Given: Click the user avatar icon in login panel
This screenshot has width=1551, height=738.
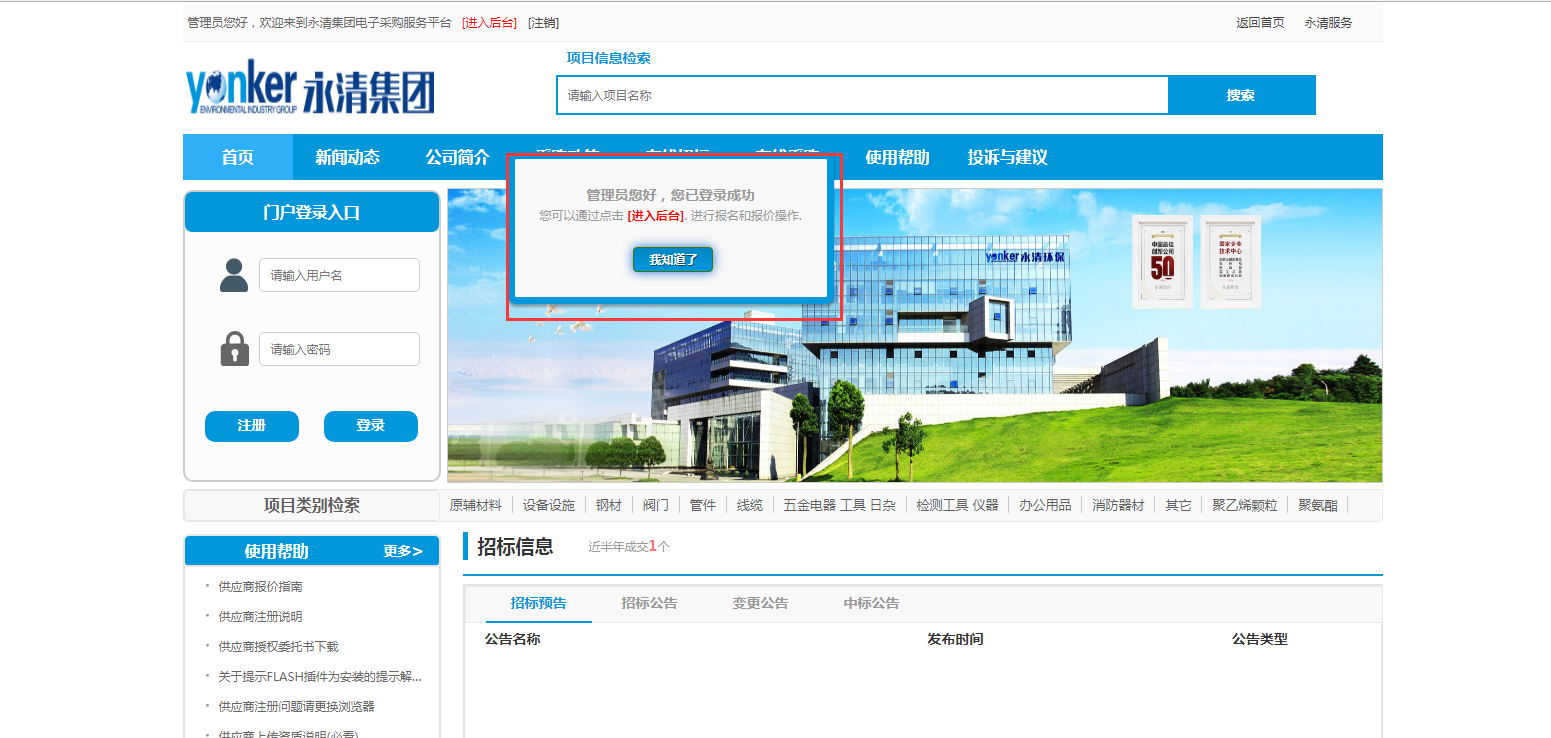Looking at the screenshot, I should (233, 275).
